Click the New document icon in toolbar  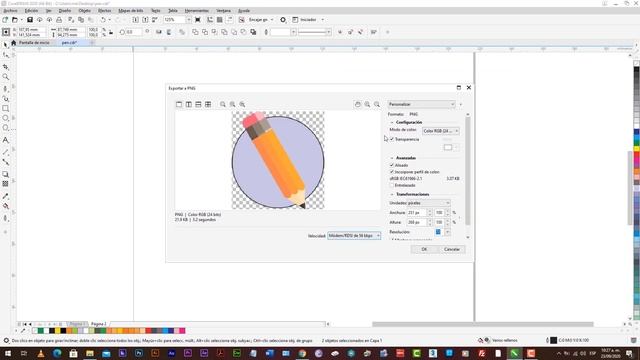pyautogui.click(x=5, y=20)
